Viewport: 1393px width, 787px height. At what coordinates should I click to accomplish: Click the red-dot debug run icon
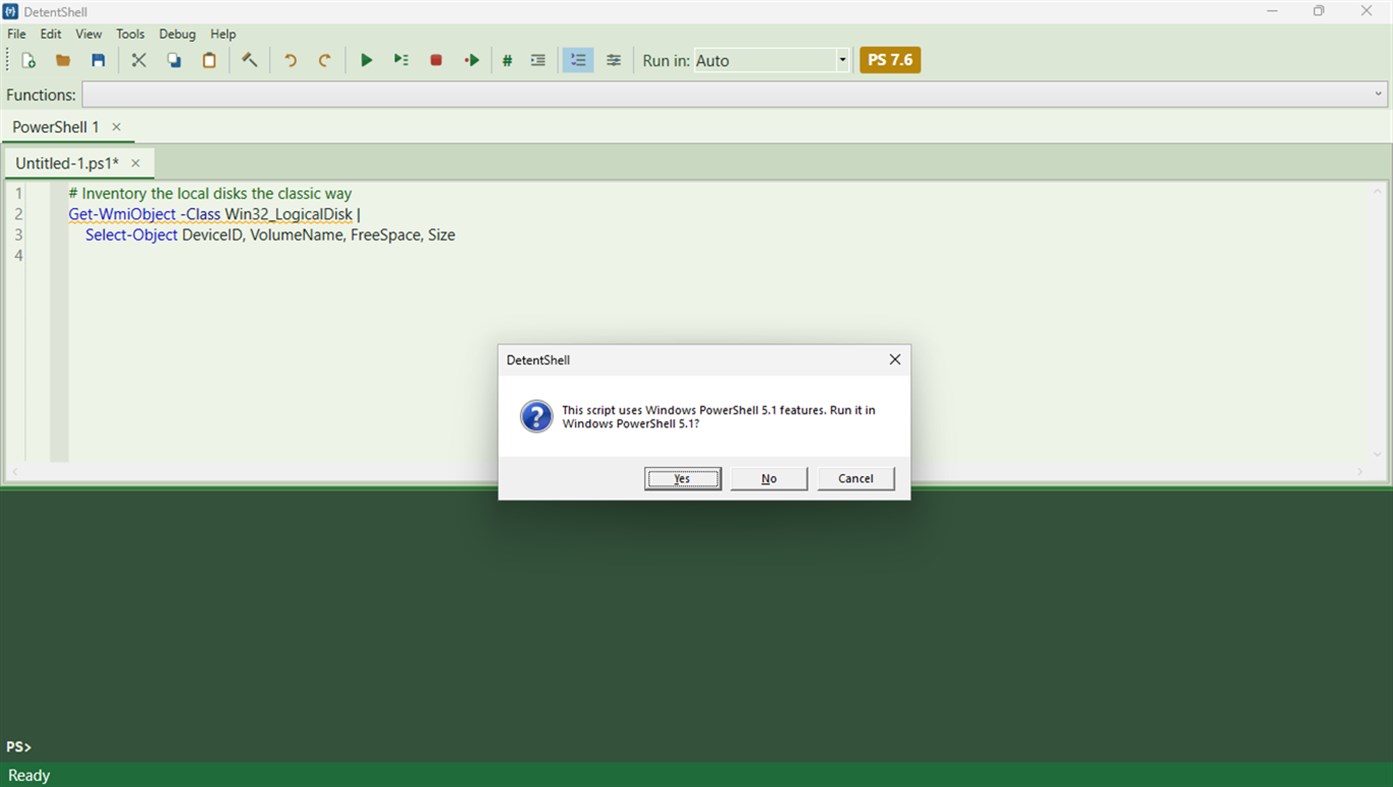click(472, 60)
